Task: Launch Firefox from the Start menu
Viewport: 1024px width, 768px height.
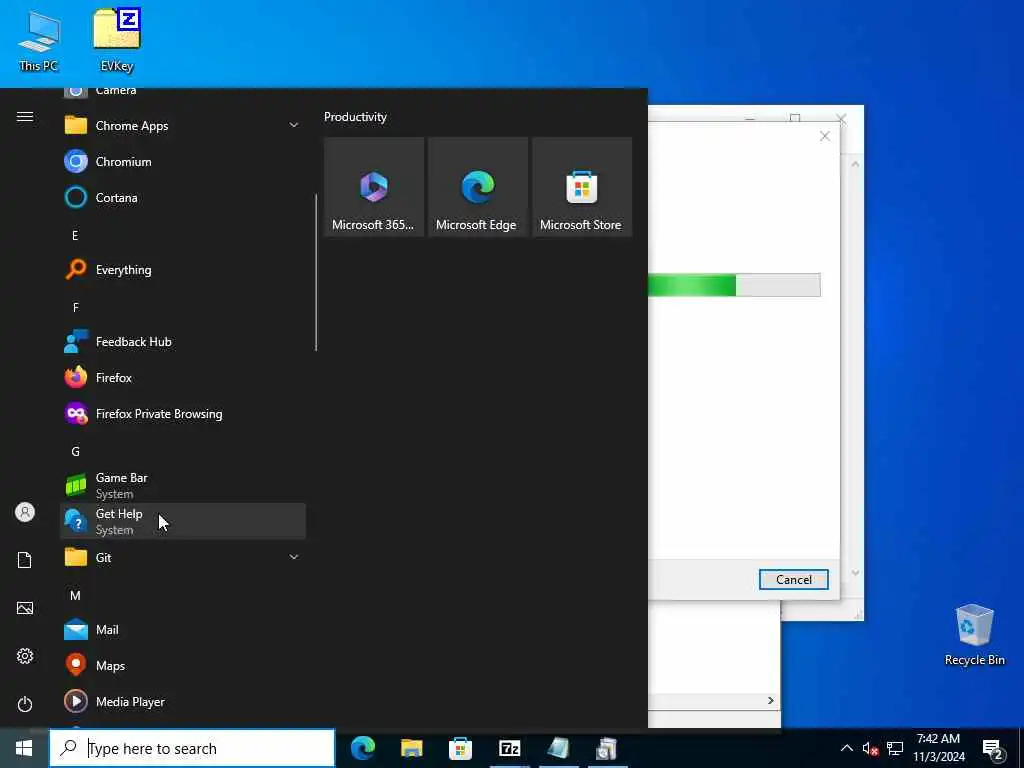Action: (183, 377)
